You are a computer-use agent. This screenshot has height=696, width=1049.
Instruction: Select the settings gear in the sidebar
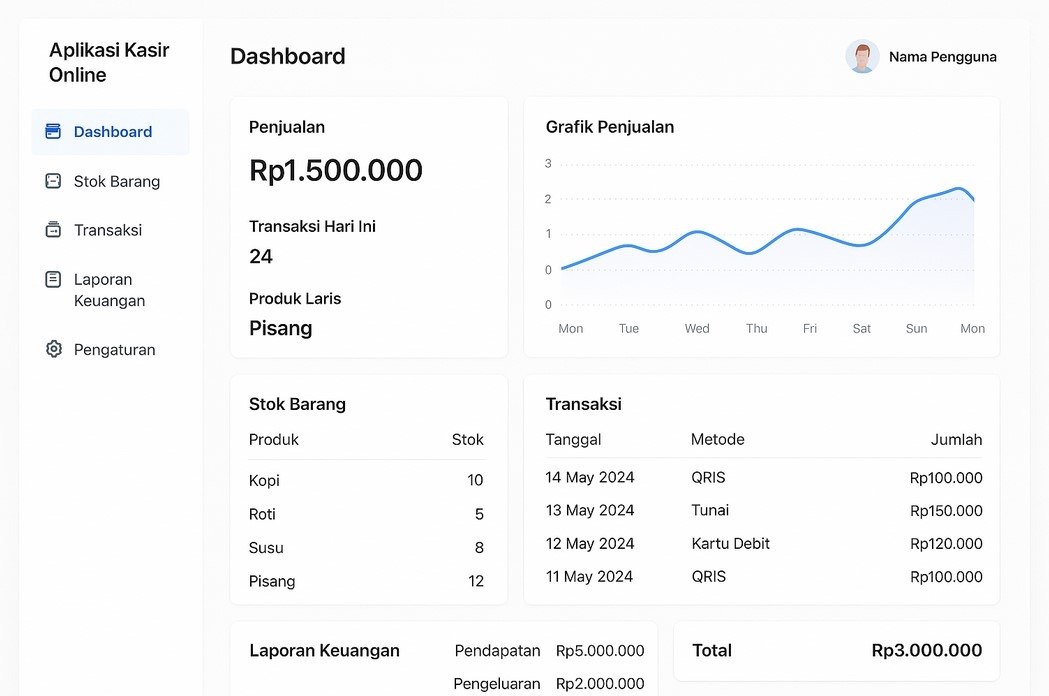click(x=52, y=349)
